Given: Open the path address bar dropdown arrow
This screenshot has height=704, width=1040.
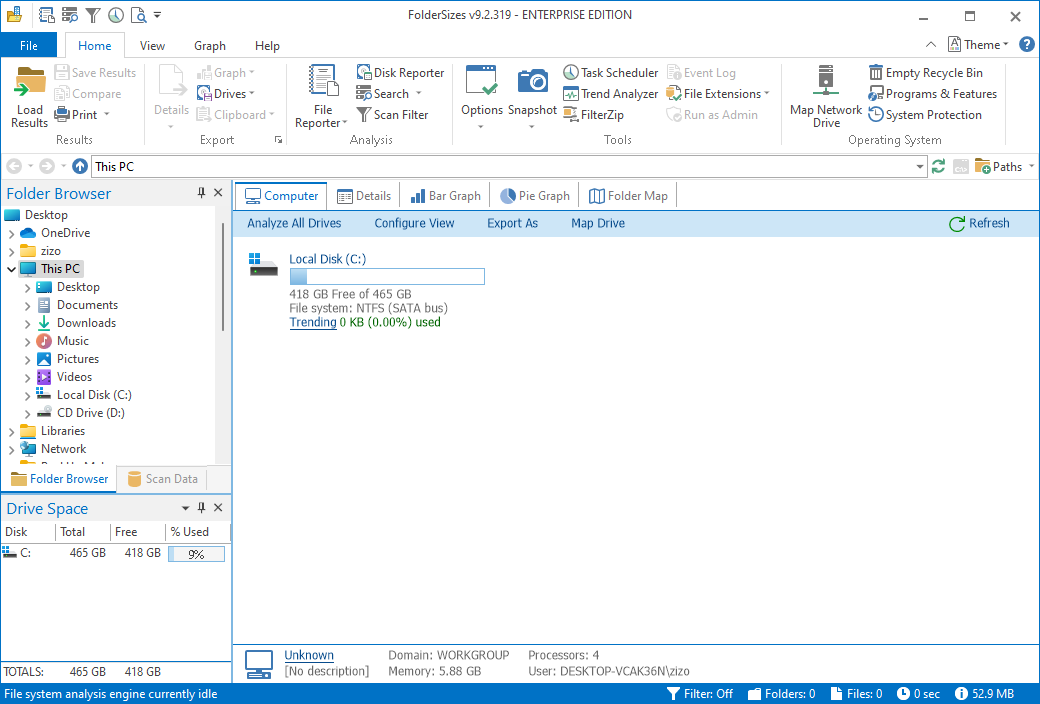Looking at the screenshot, I should [919, 167].
